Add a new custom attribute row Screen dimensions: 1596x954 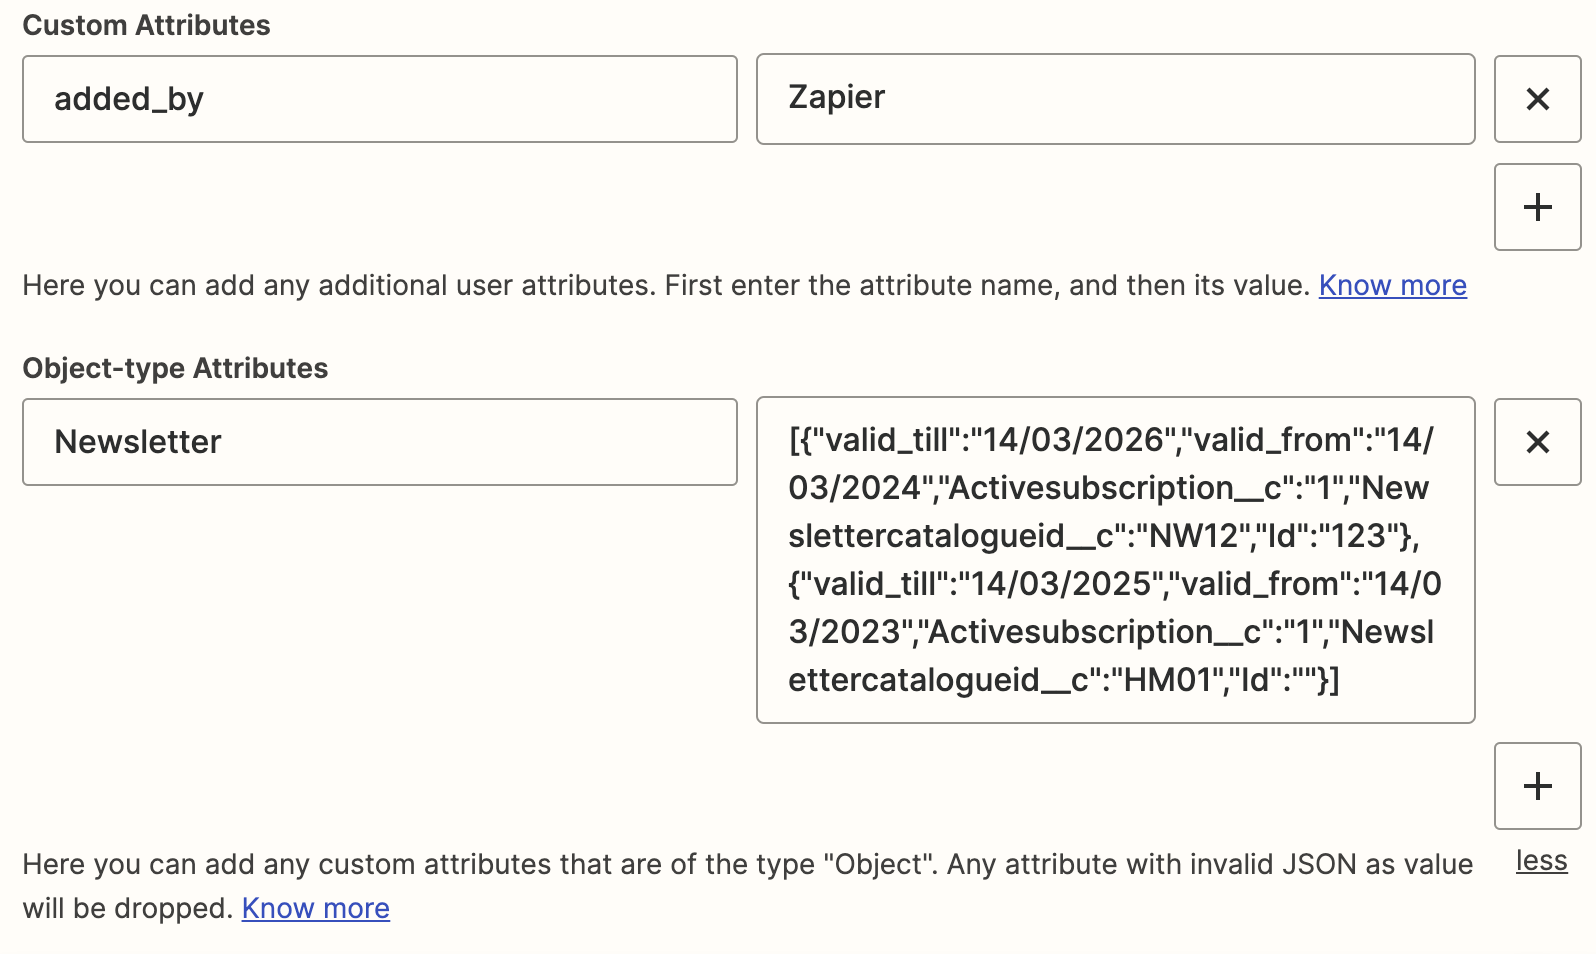pyautogui.click(x=1537, y=207)
